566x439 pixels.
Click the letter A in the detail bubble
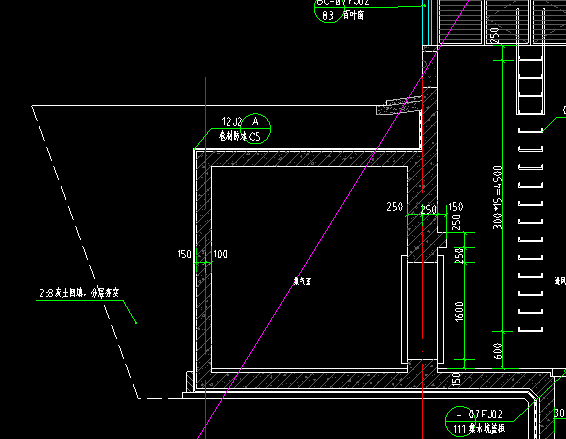pyautogui.click(x=255, y=122)
